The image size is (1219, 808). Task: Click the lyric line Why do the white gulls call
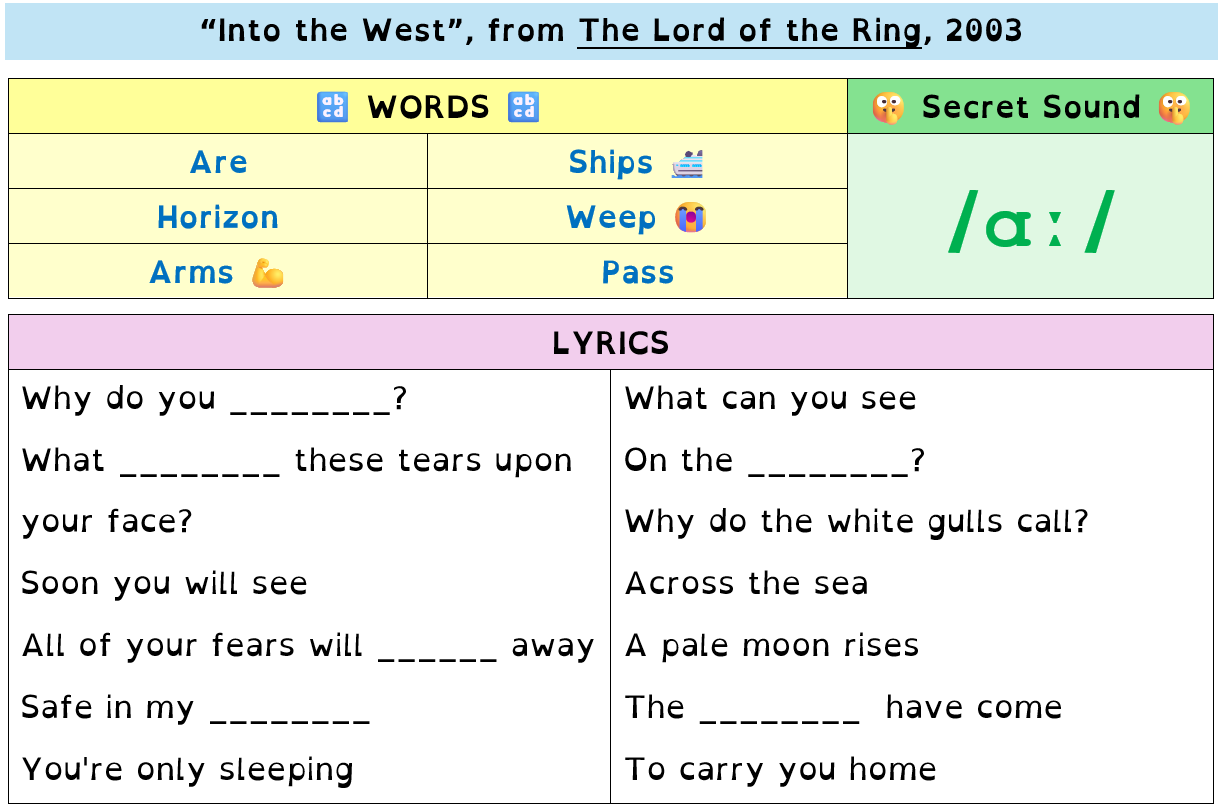pyautogui.click(x=857, y=522)
